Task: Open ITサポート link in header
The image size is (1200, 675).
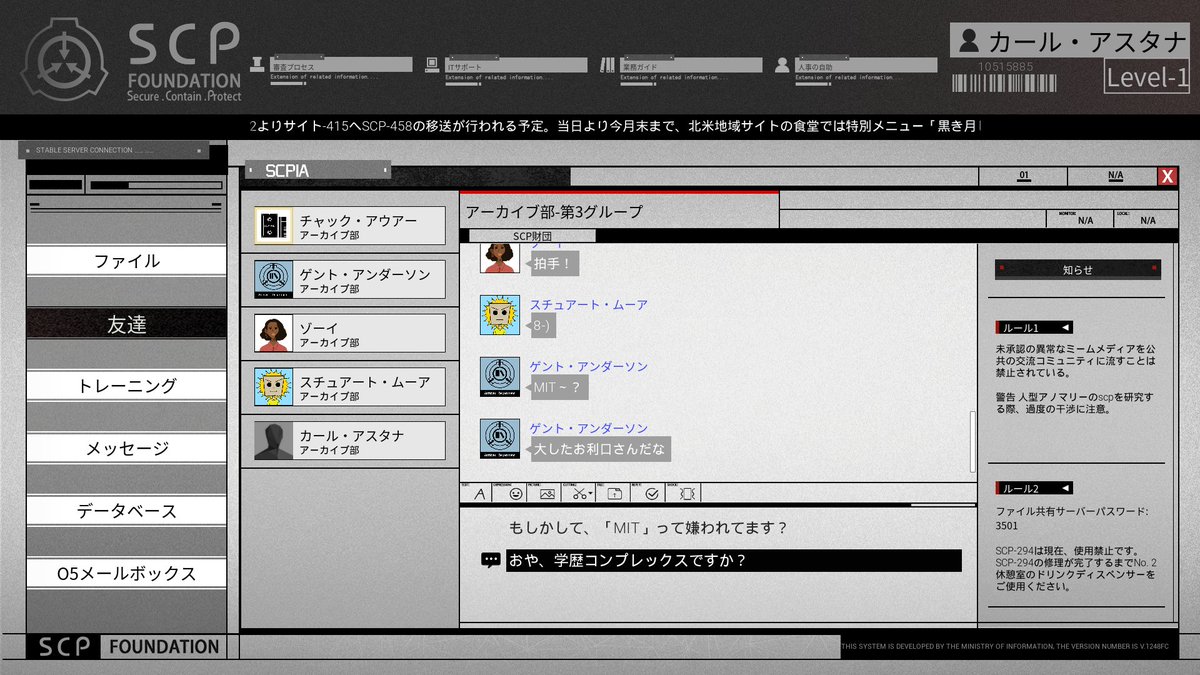Action: 515,65
